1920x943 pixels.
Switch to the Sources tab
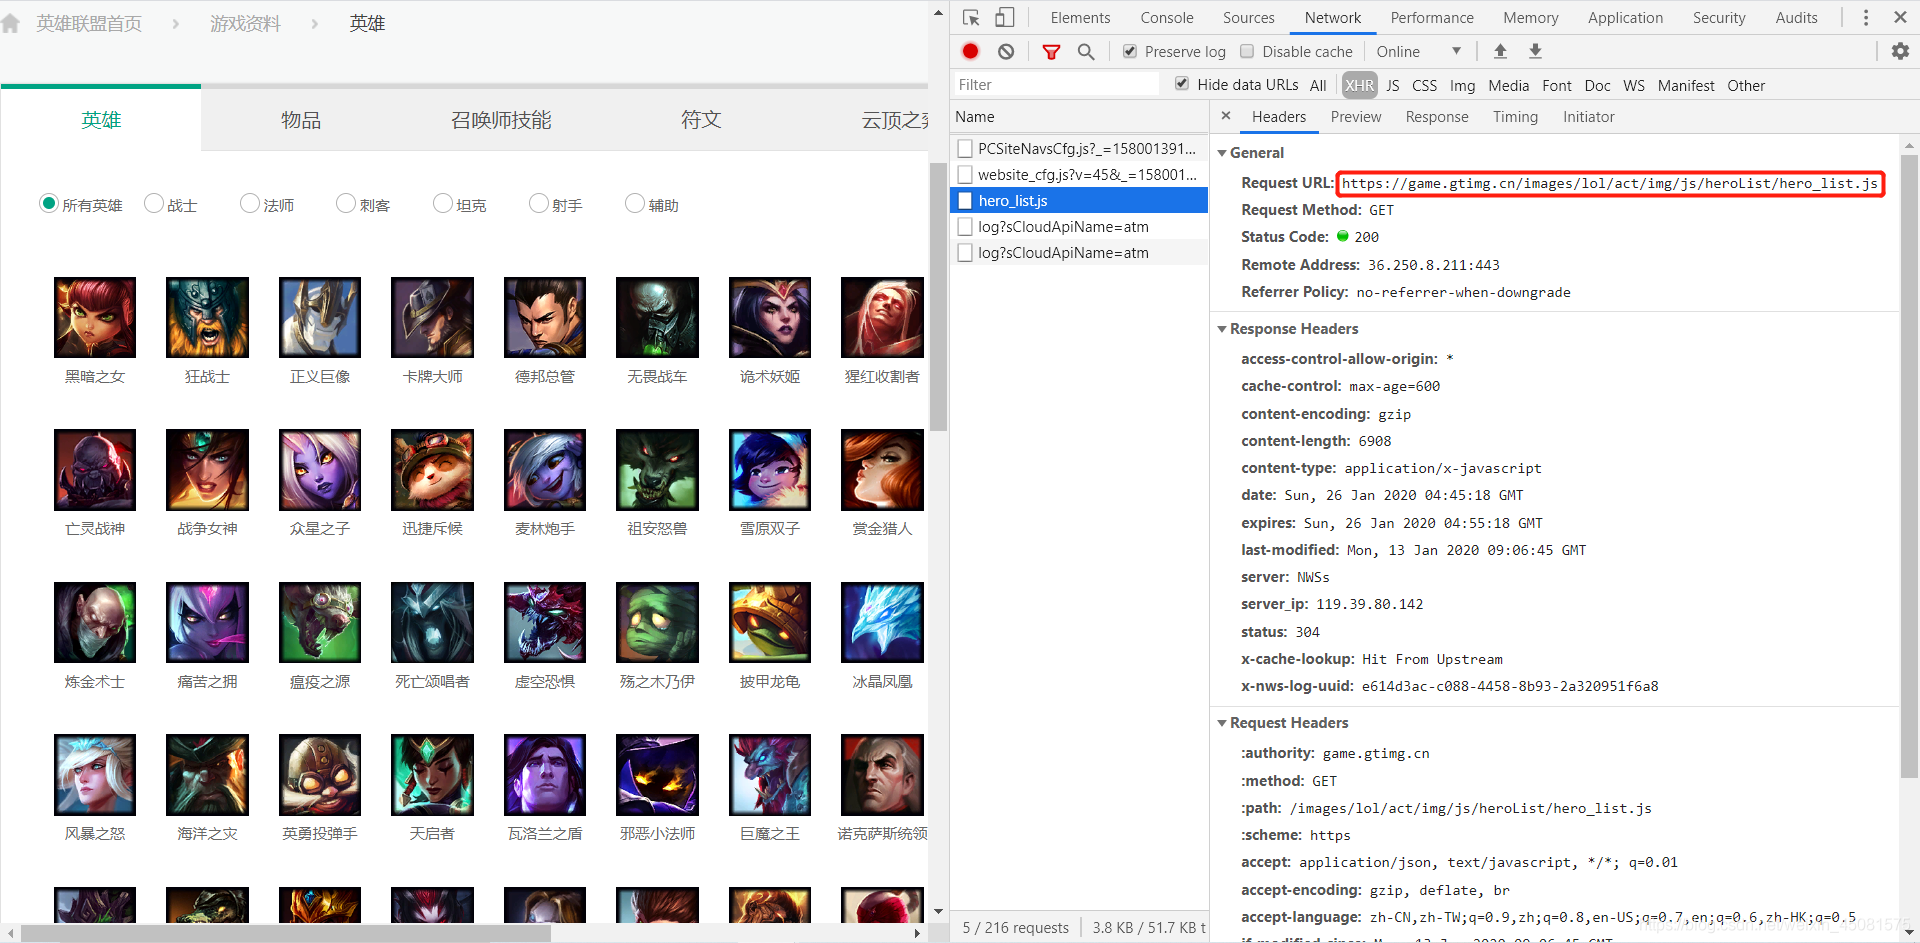pos(1249,17)
